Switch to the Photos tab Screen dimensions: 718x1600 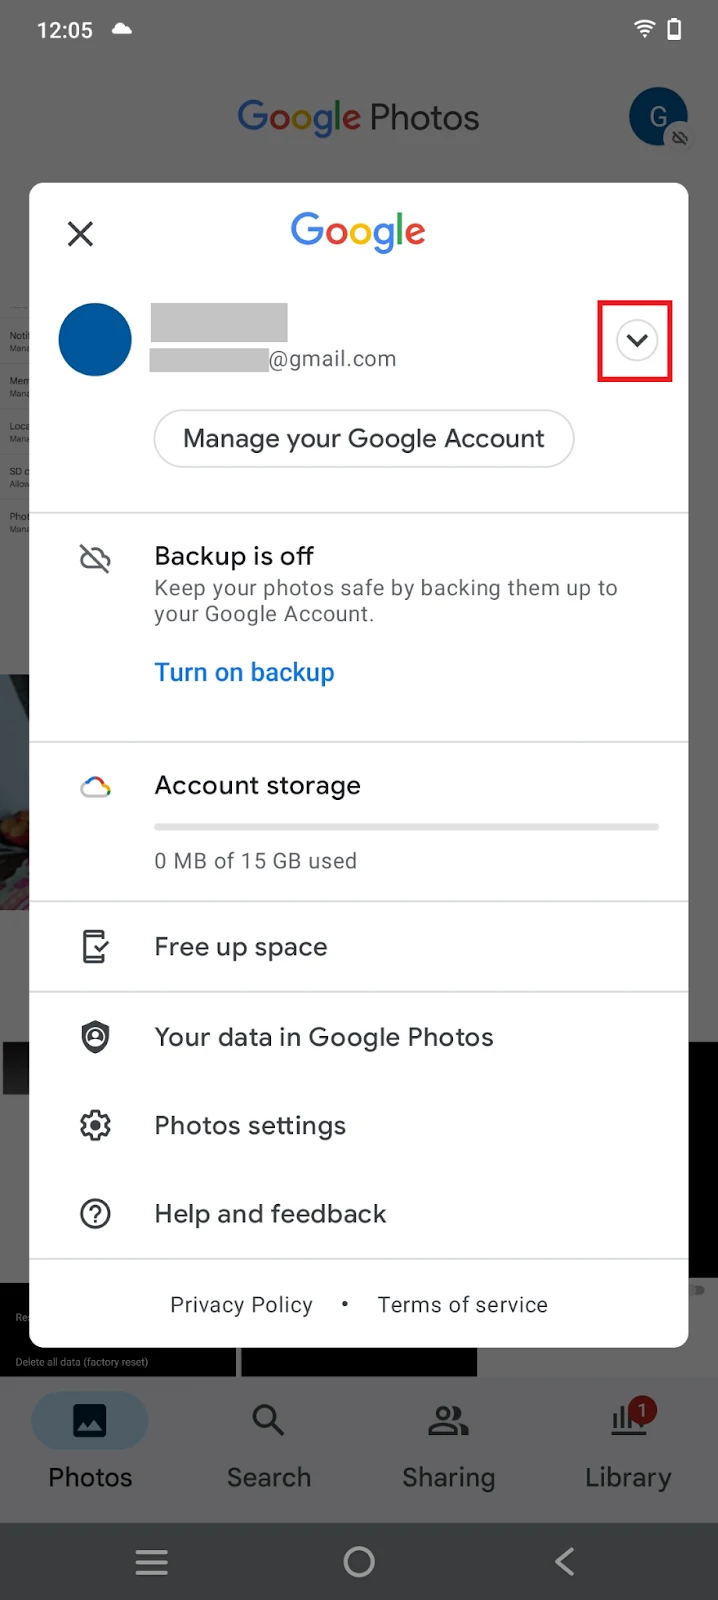coord(90,1444)
